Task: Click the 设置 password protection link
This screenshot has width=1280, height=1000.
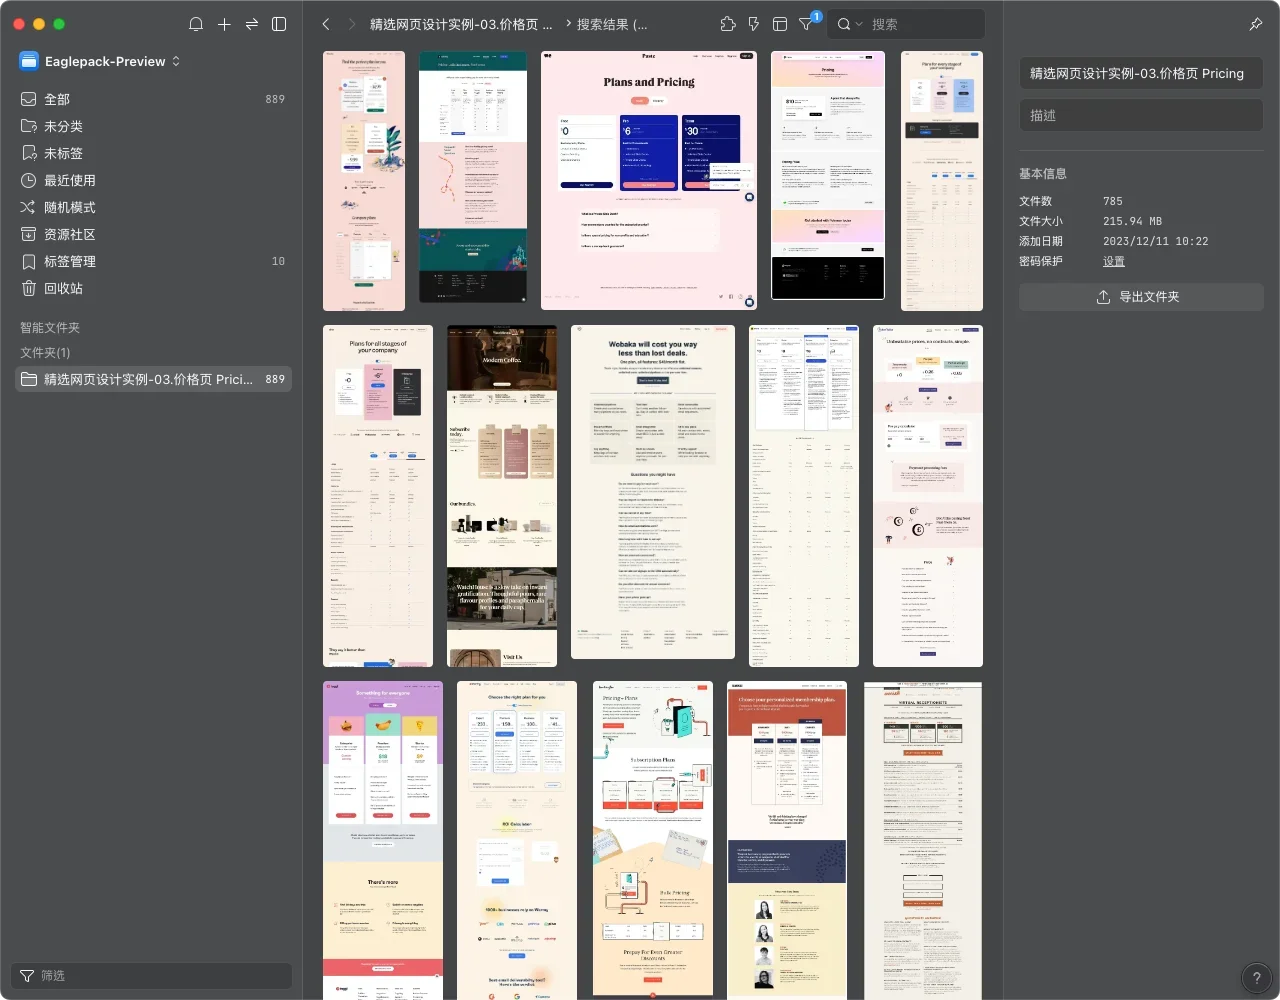Action: (x=1114, y=261)
